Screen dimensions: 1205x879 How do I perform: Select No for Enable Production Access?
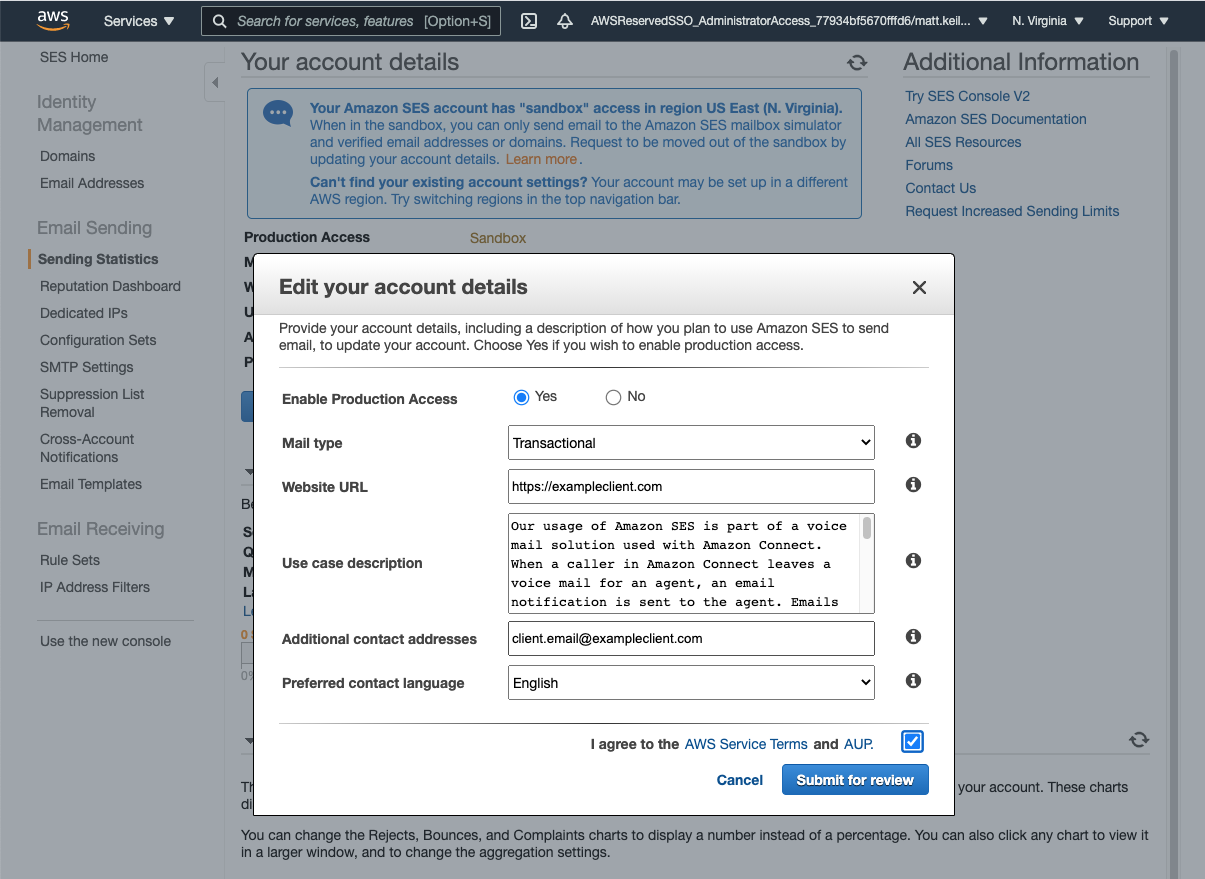point(613,397)
